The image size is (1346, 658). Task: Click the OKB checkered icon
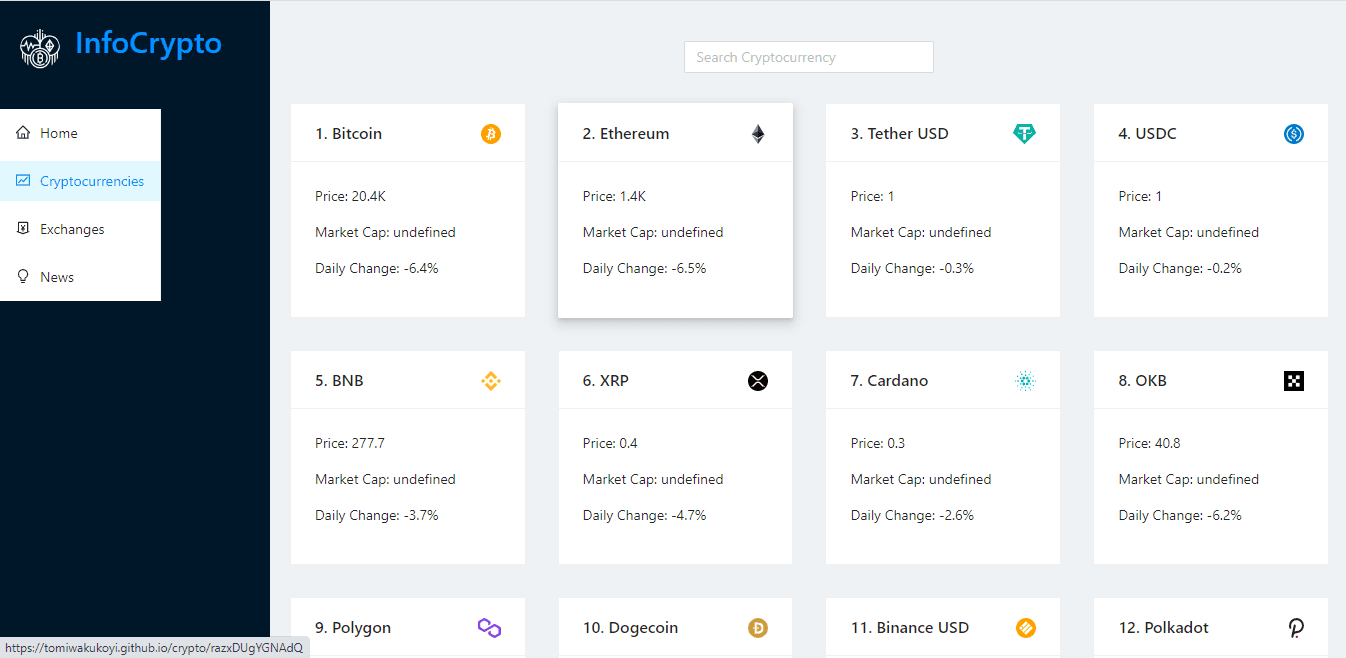click(x=1294, y=381)
